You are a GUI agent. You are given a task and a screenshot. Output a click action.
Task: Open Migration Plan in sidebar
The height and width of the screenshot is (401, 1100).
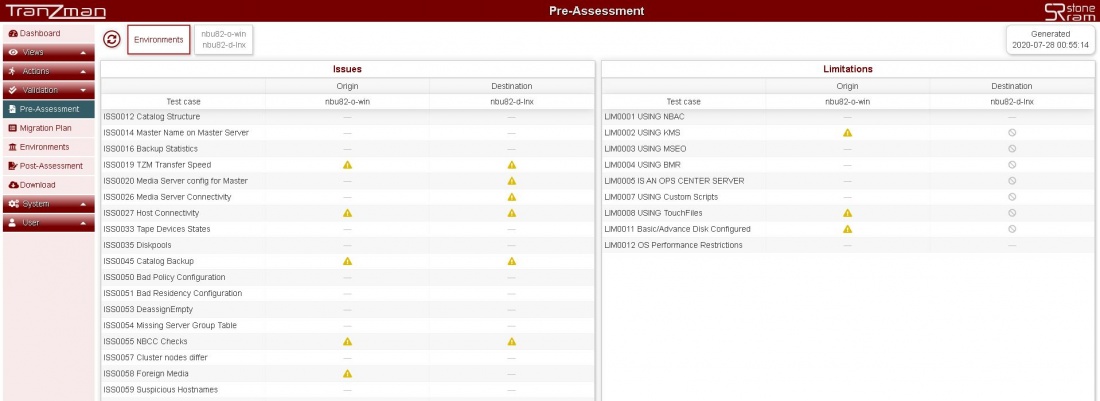[x=45, y=128]
